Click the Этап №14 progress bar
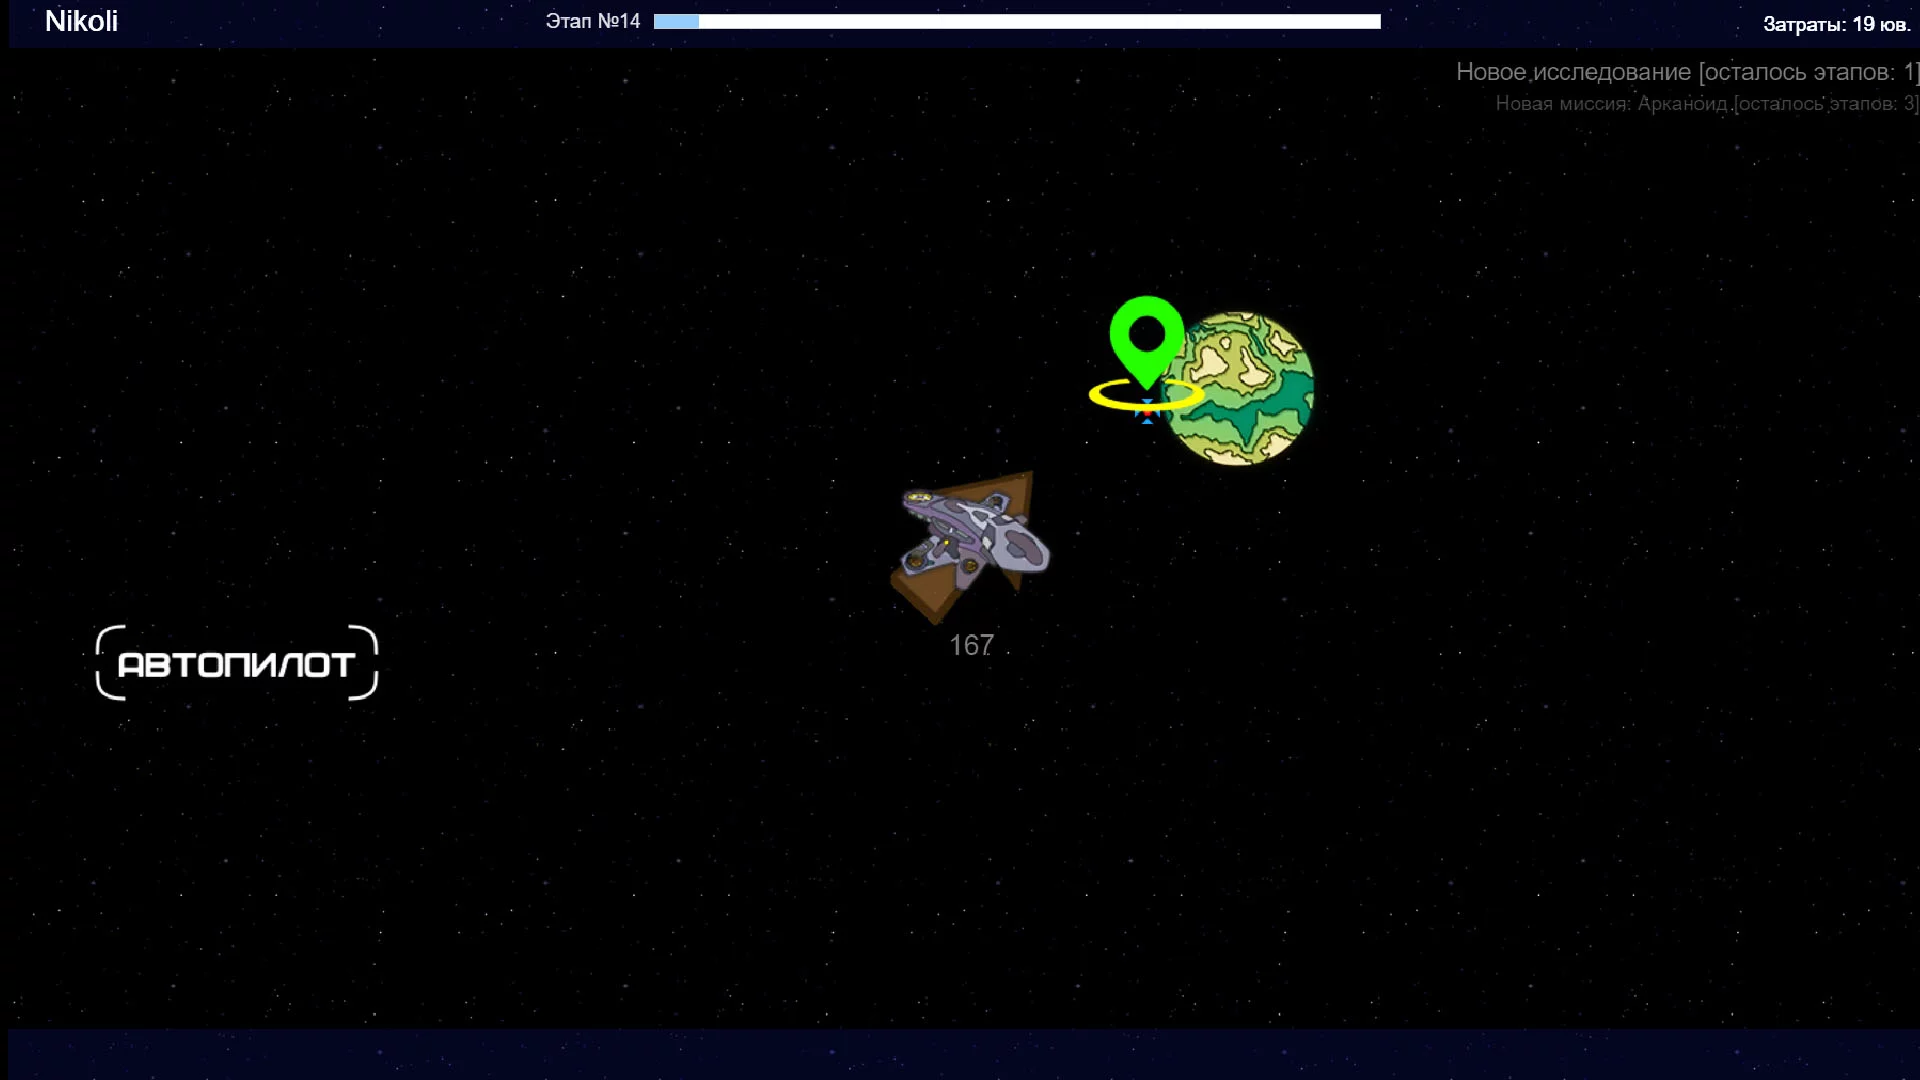The width and height of the screenshot is (1920, 1080). coord(1017,21)
